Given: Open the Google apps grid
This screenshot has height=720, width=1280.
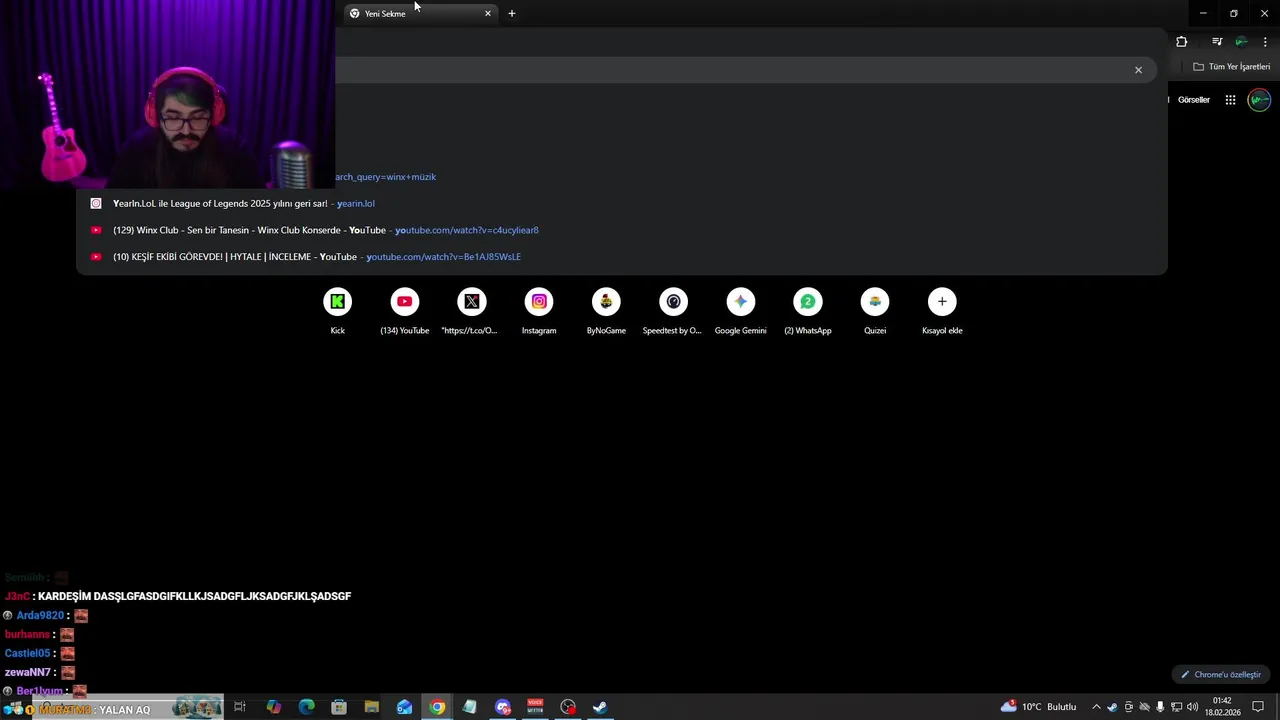Looking at the screenshot, I should click(1230, 100).
